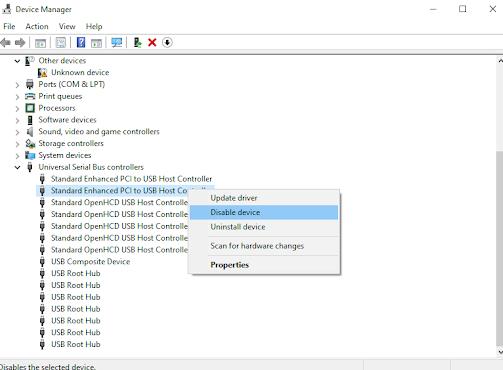This screenshot has width=503, height=370.
Task: Select the USB Composite Device plug icon
Action: (x=42, y=262)
